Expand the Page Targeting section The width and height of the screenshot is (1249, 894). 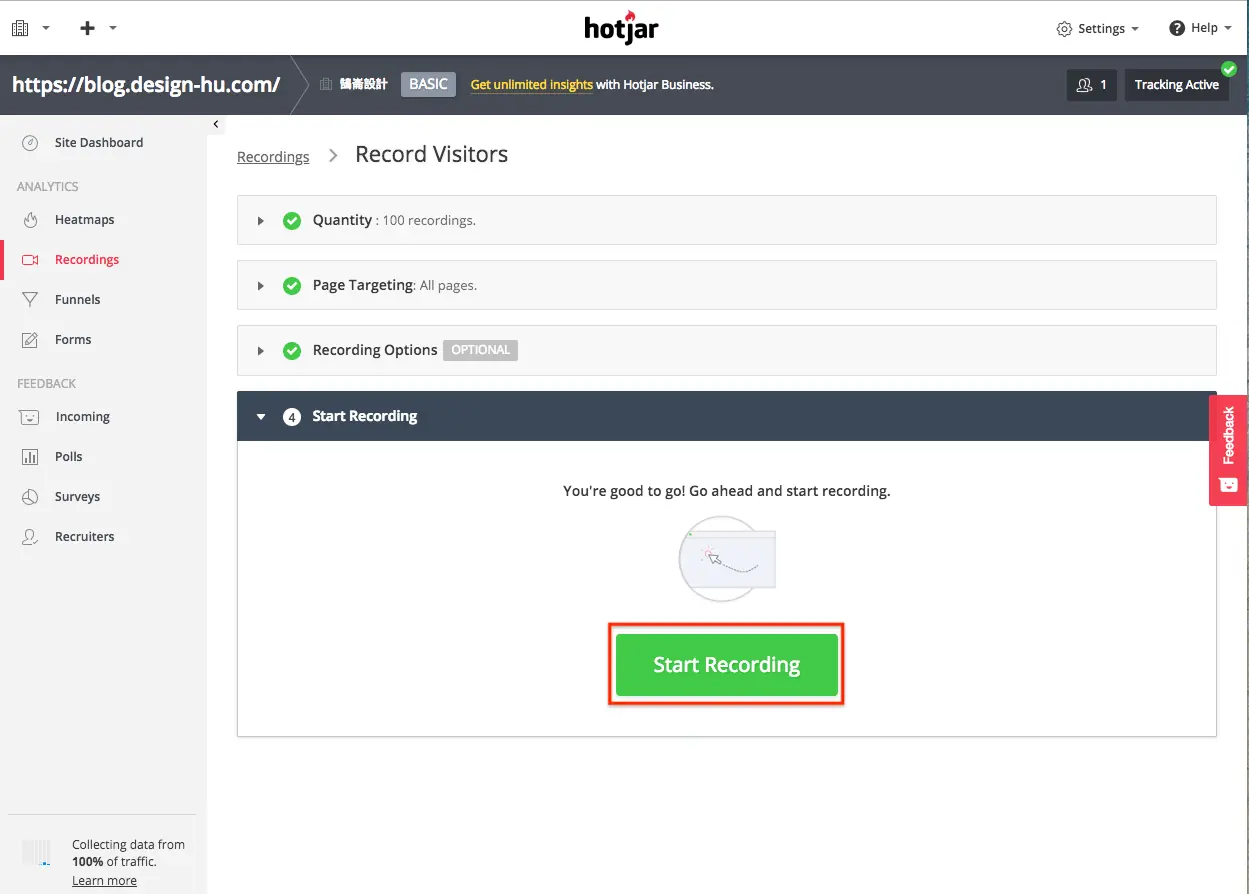click(261, 285)
